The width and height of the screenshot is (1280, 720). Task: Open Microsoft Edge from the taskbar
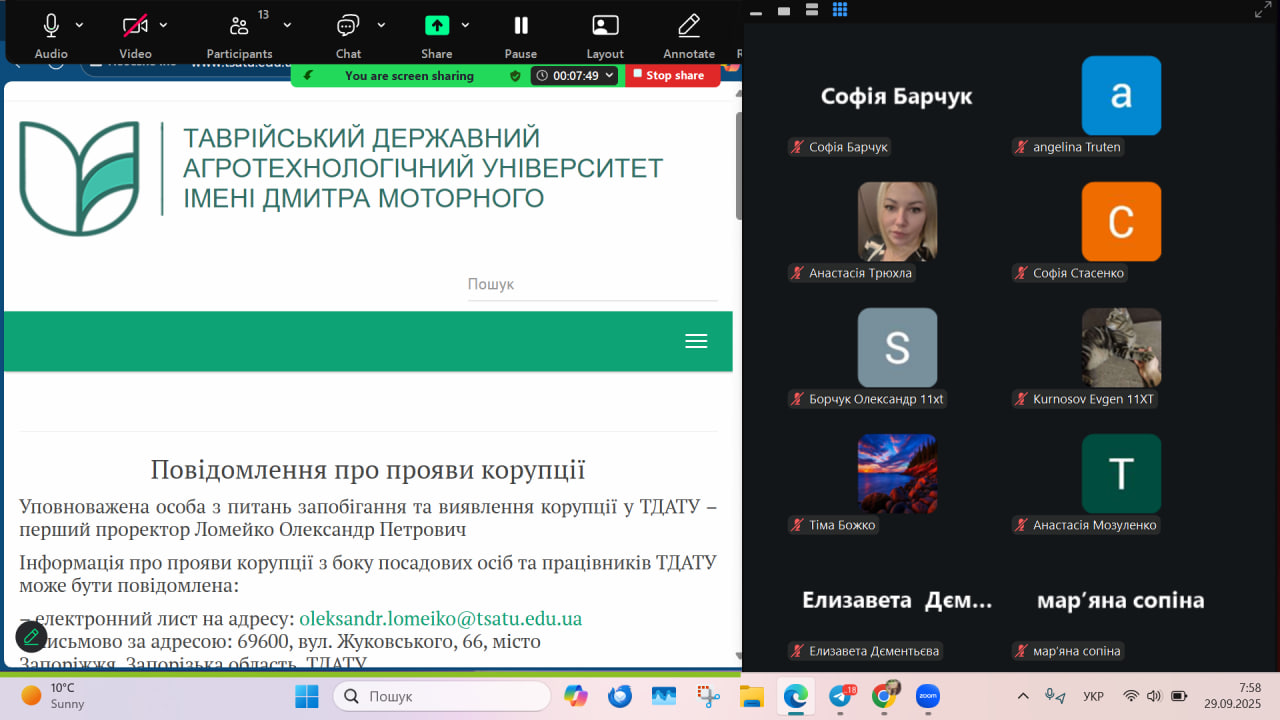(796, 696)
